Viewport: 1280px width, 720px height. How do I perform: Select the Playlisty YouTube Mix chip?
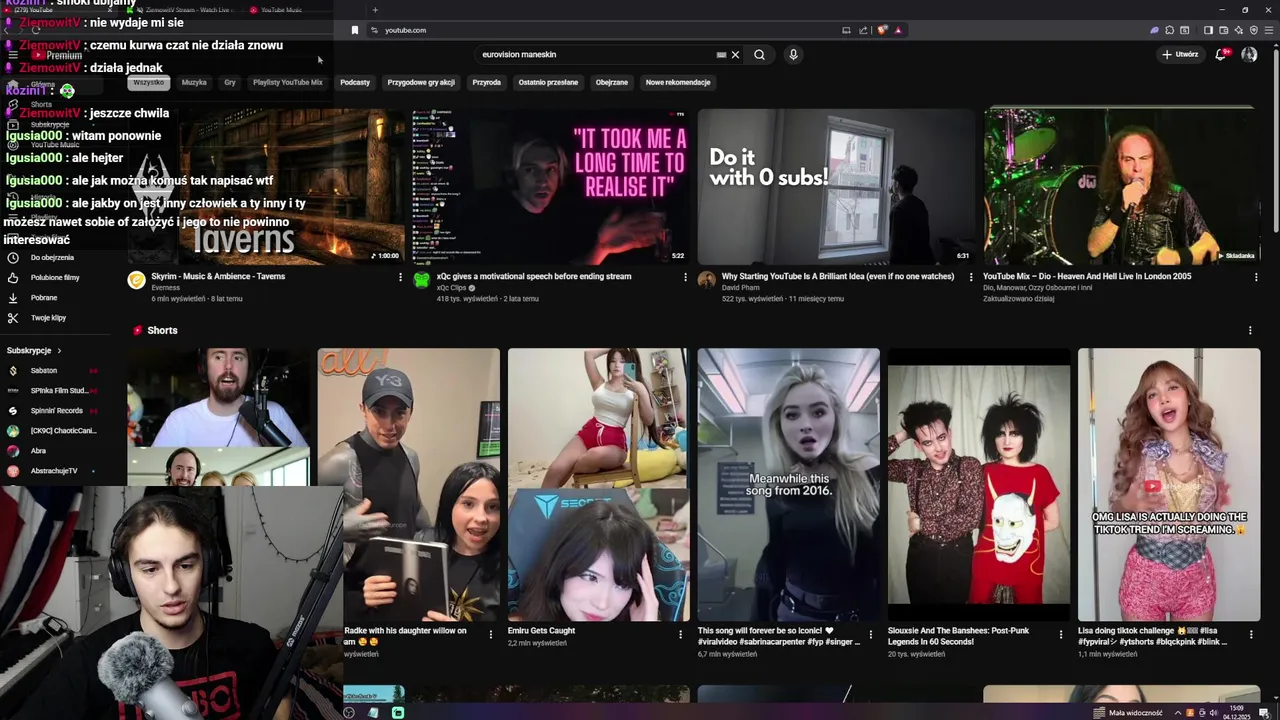(x=288, y=83)
